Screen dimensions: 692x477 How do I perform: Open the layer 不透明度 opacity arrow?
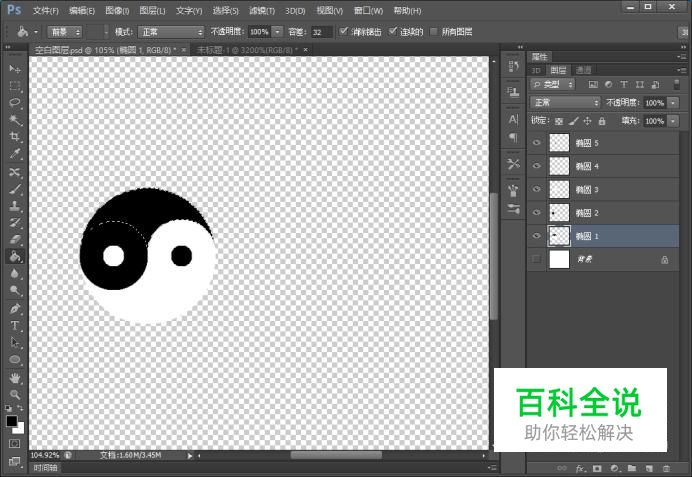pyautogui.click(x=673, y=103)
